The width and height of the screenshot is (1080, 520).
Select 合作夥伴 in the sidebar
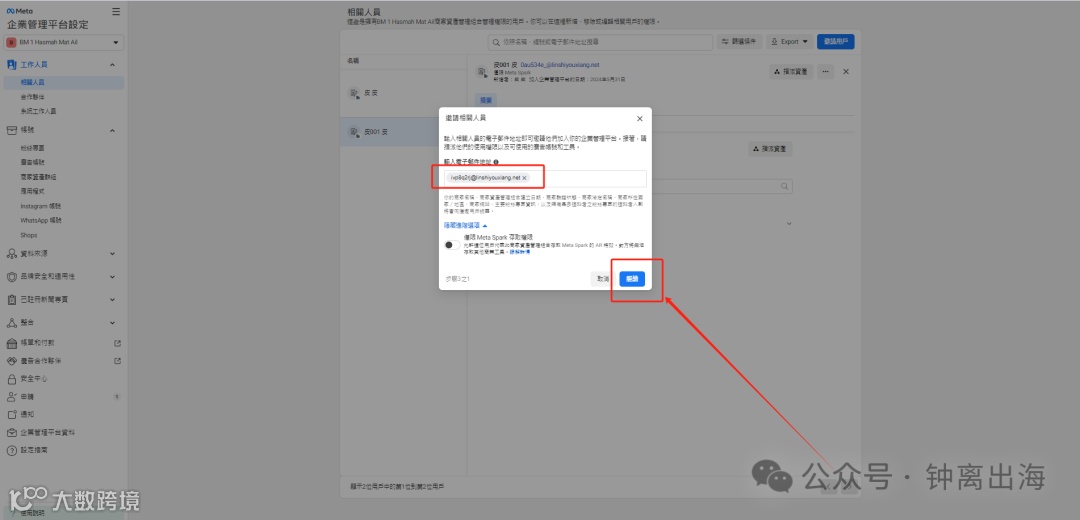tap(32, 96)
